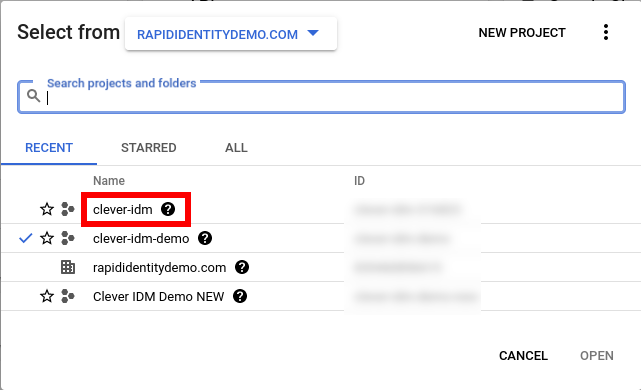Select the Clever IDM Demo NEW name

tap(159, 296)
